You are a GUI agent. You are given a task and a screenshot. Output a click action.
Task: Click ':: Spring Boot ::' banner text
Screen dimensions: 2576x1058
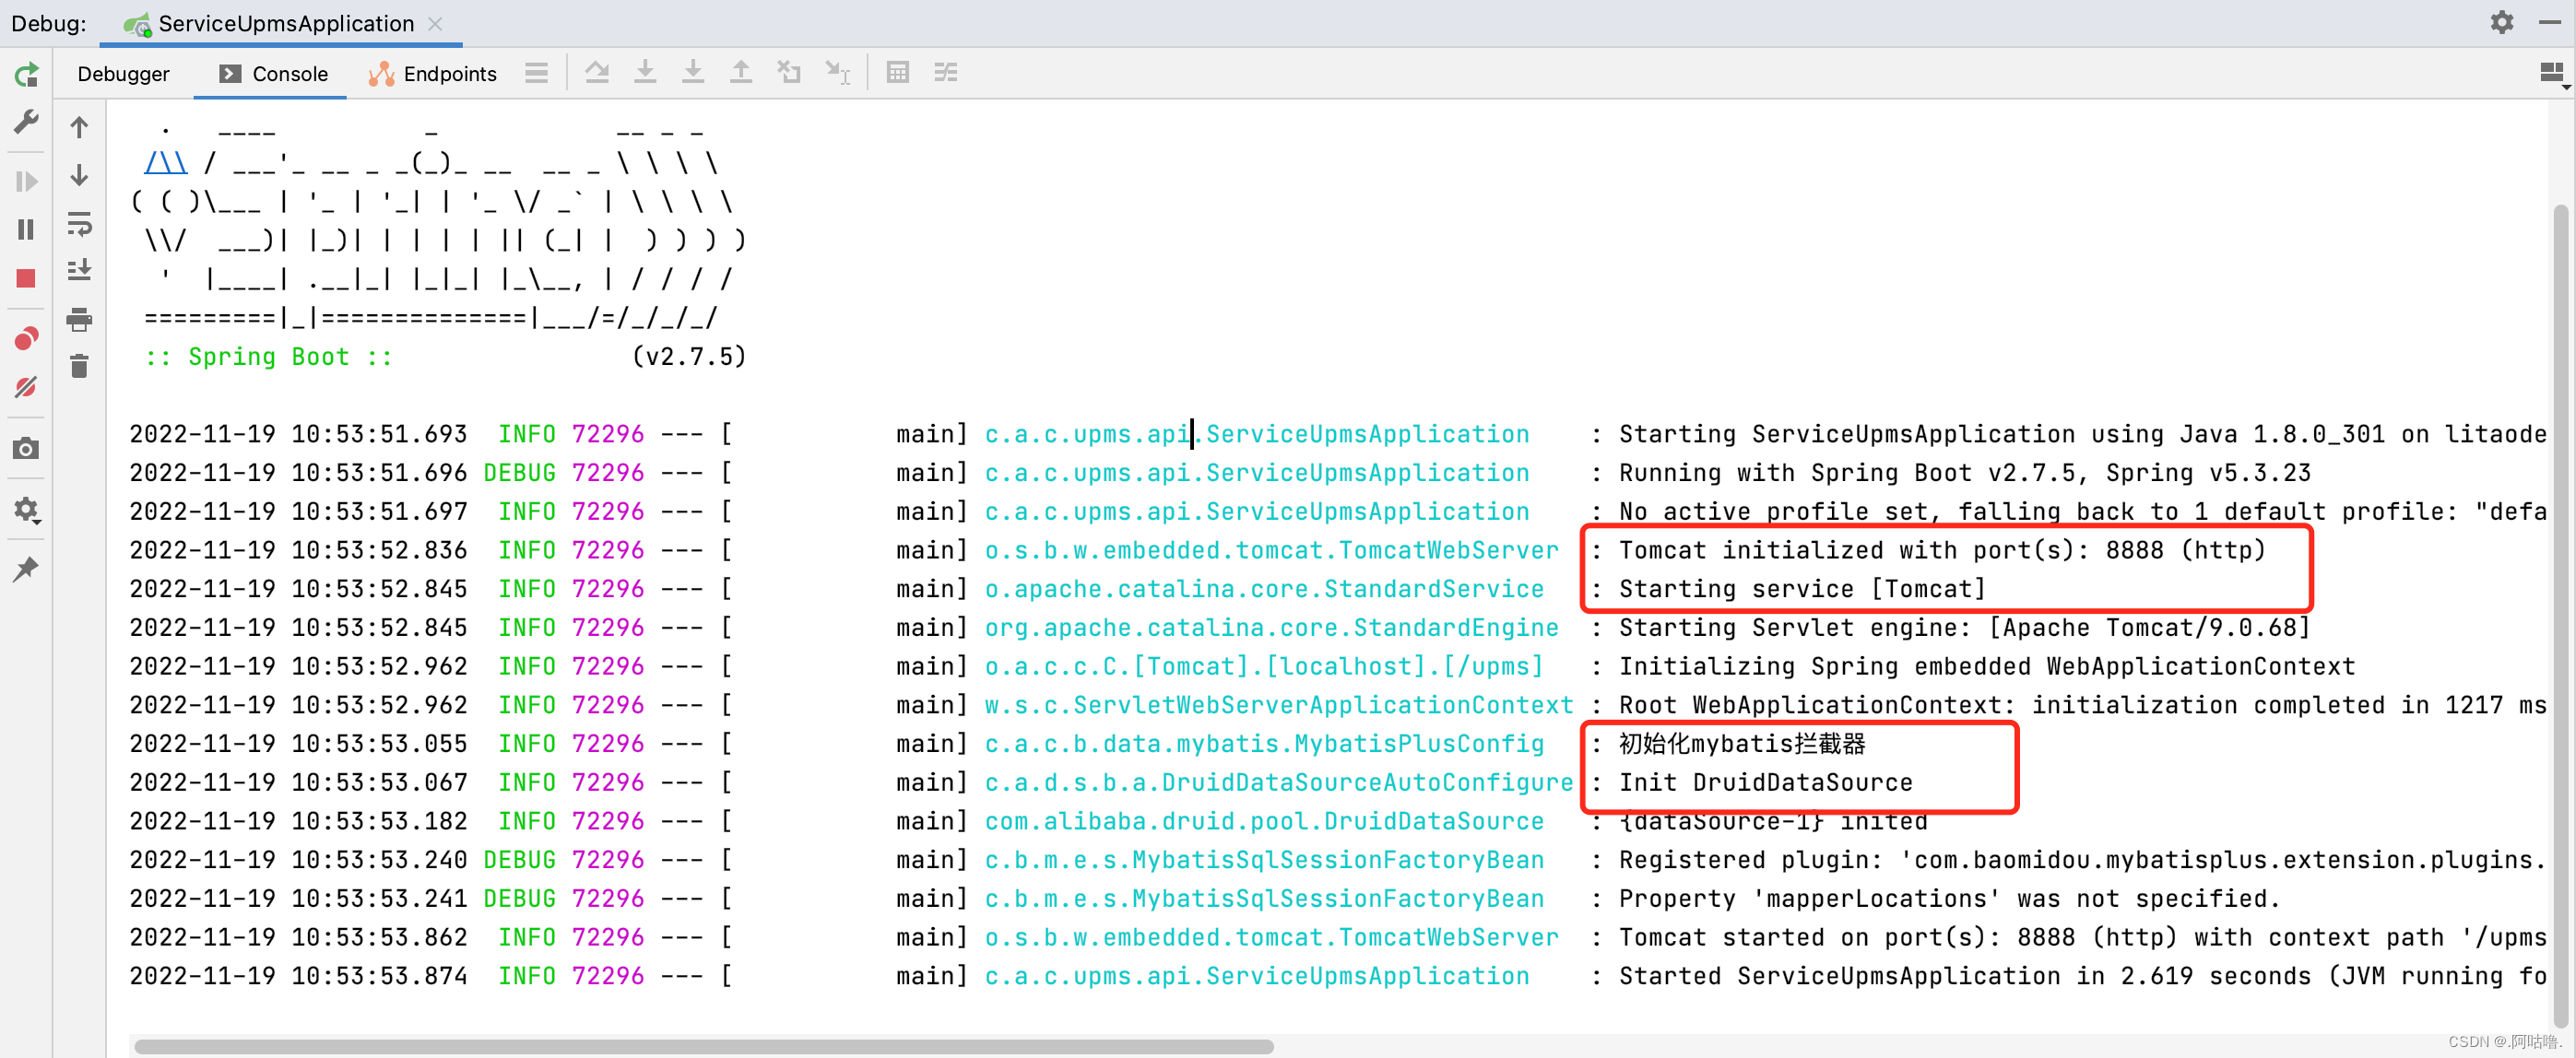coord(269,357)
